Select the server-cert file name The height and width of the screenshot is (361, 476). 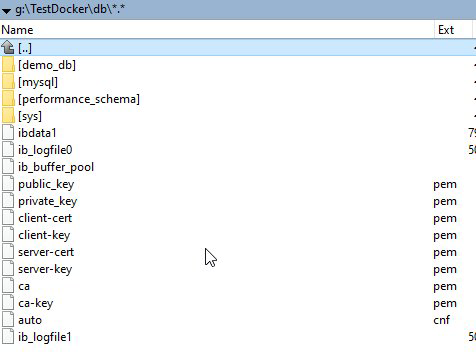tap(46, 252)
